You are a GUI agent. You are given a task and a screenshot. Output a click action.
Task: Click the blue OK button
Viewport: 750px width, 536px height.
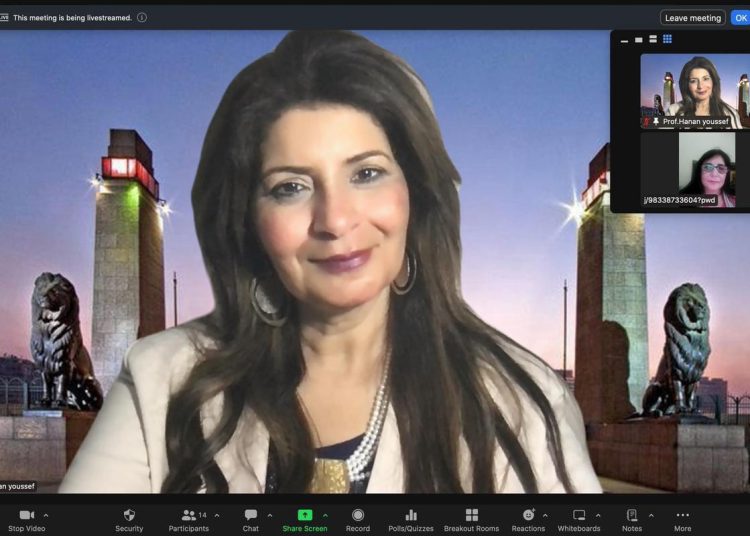740,18
